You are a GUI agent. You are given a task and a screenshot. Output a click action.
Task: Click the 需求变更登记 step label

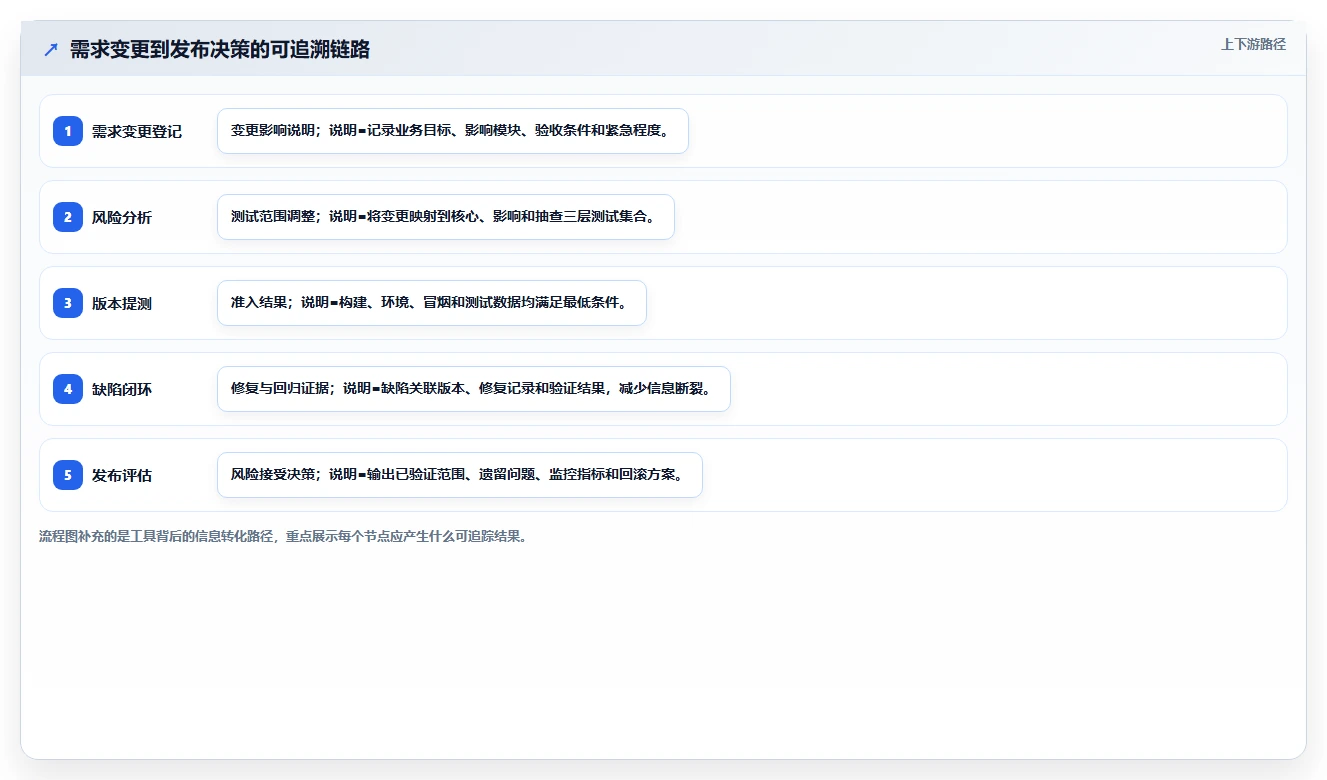coord(137,131)
